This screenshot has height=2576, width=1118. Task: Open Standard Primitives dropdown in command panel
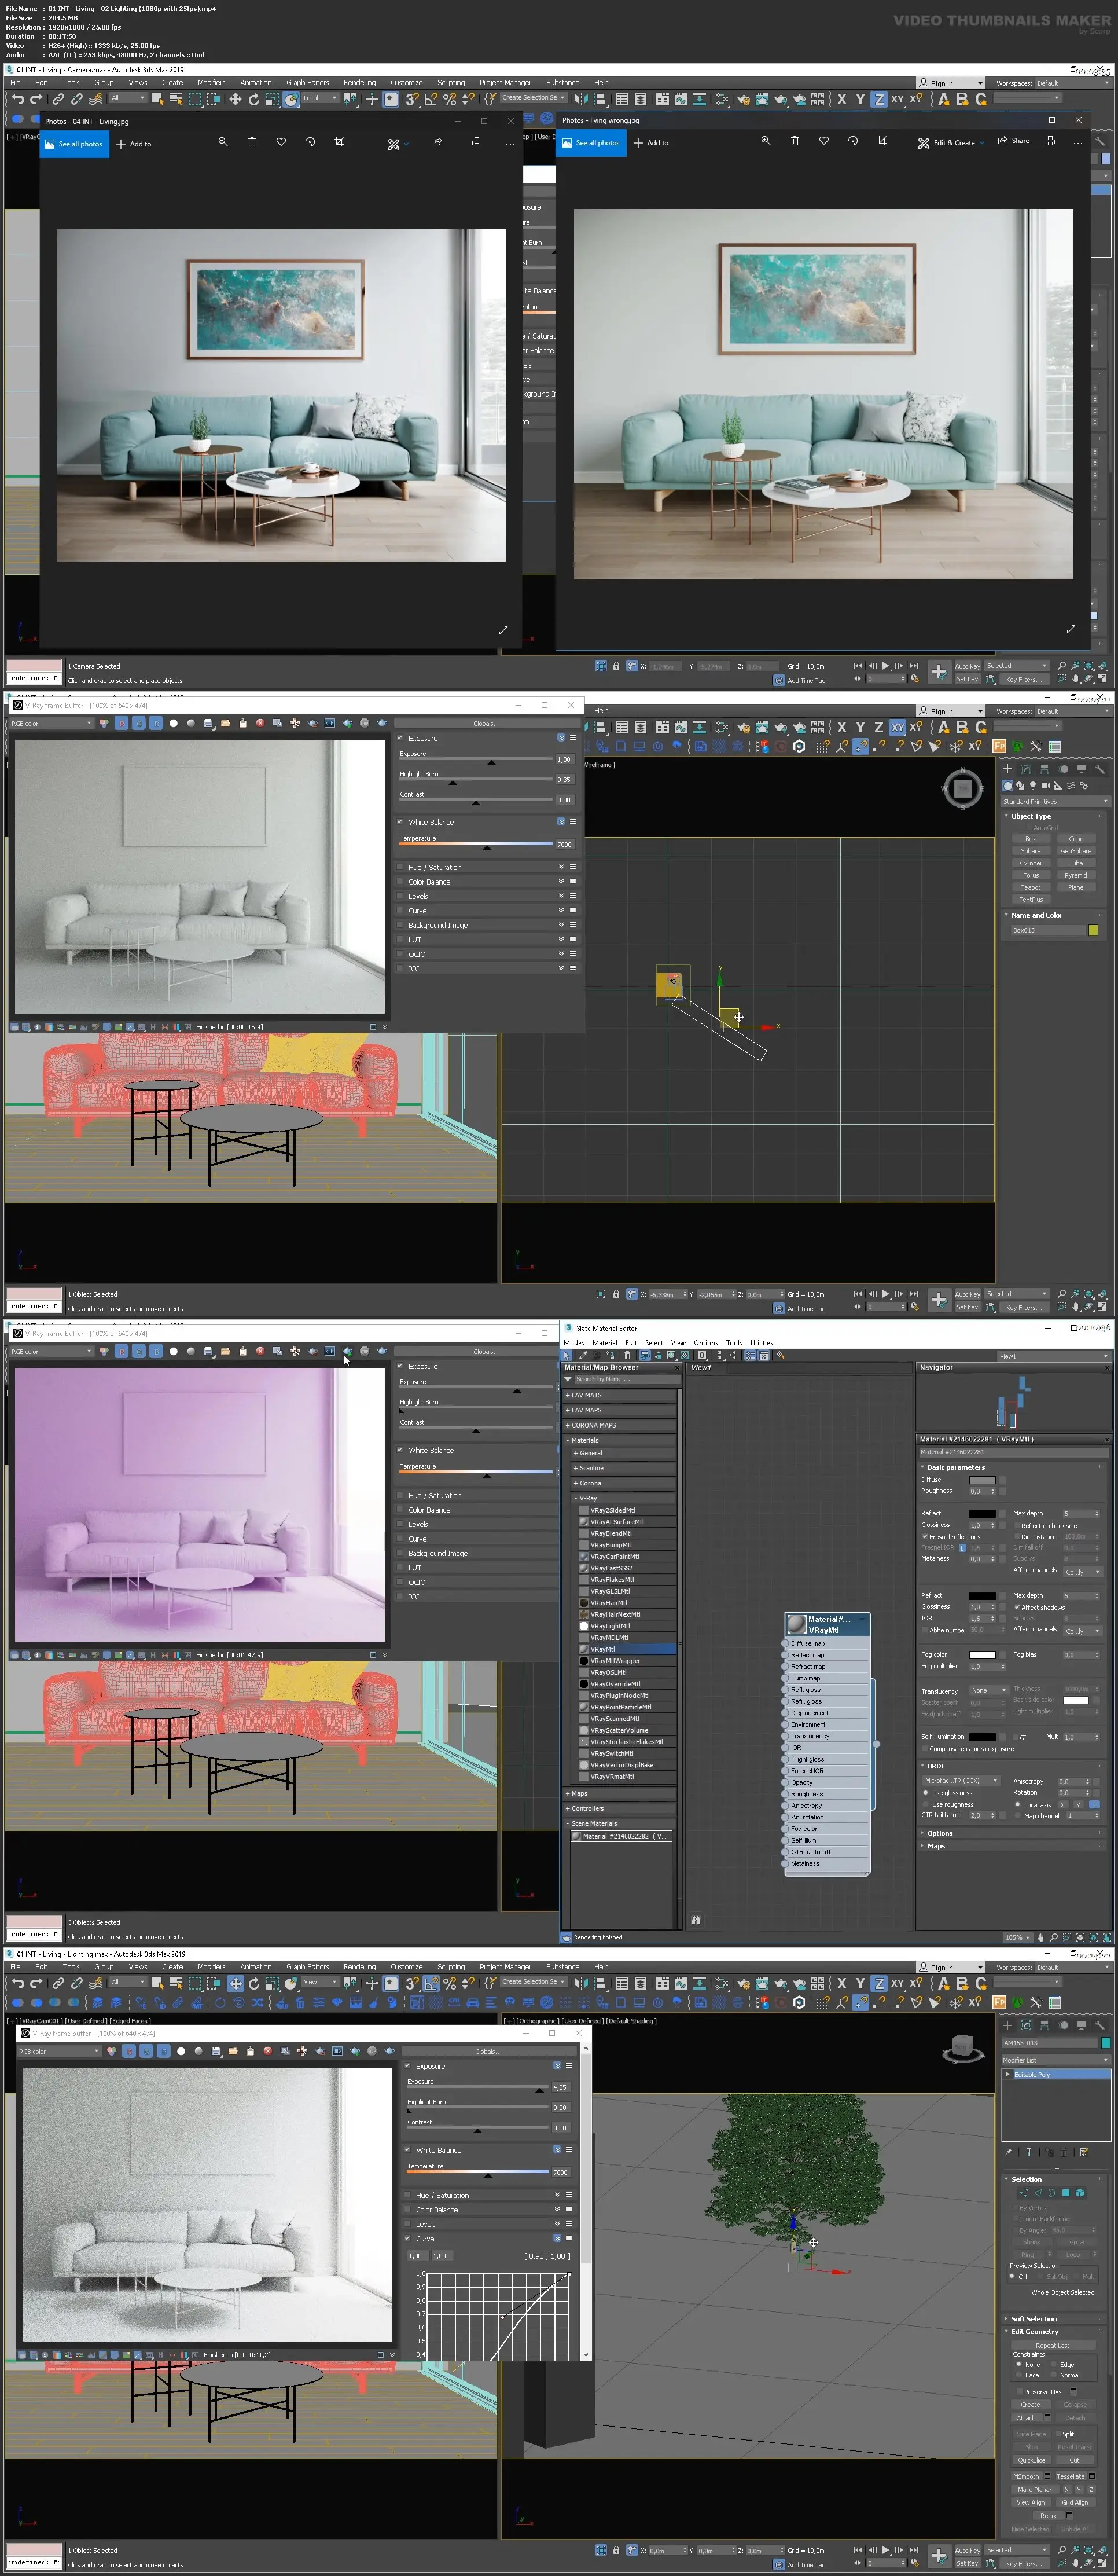click(x=1055, y=801)
